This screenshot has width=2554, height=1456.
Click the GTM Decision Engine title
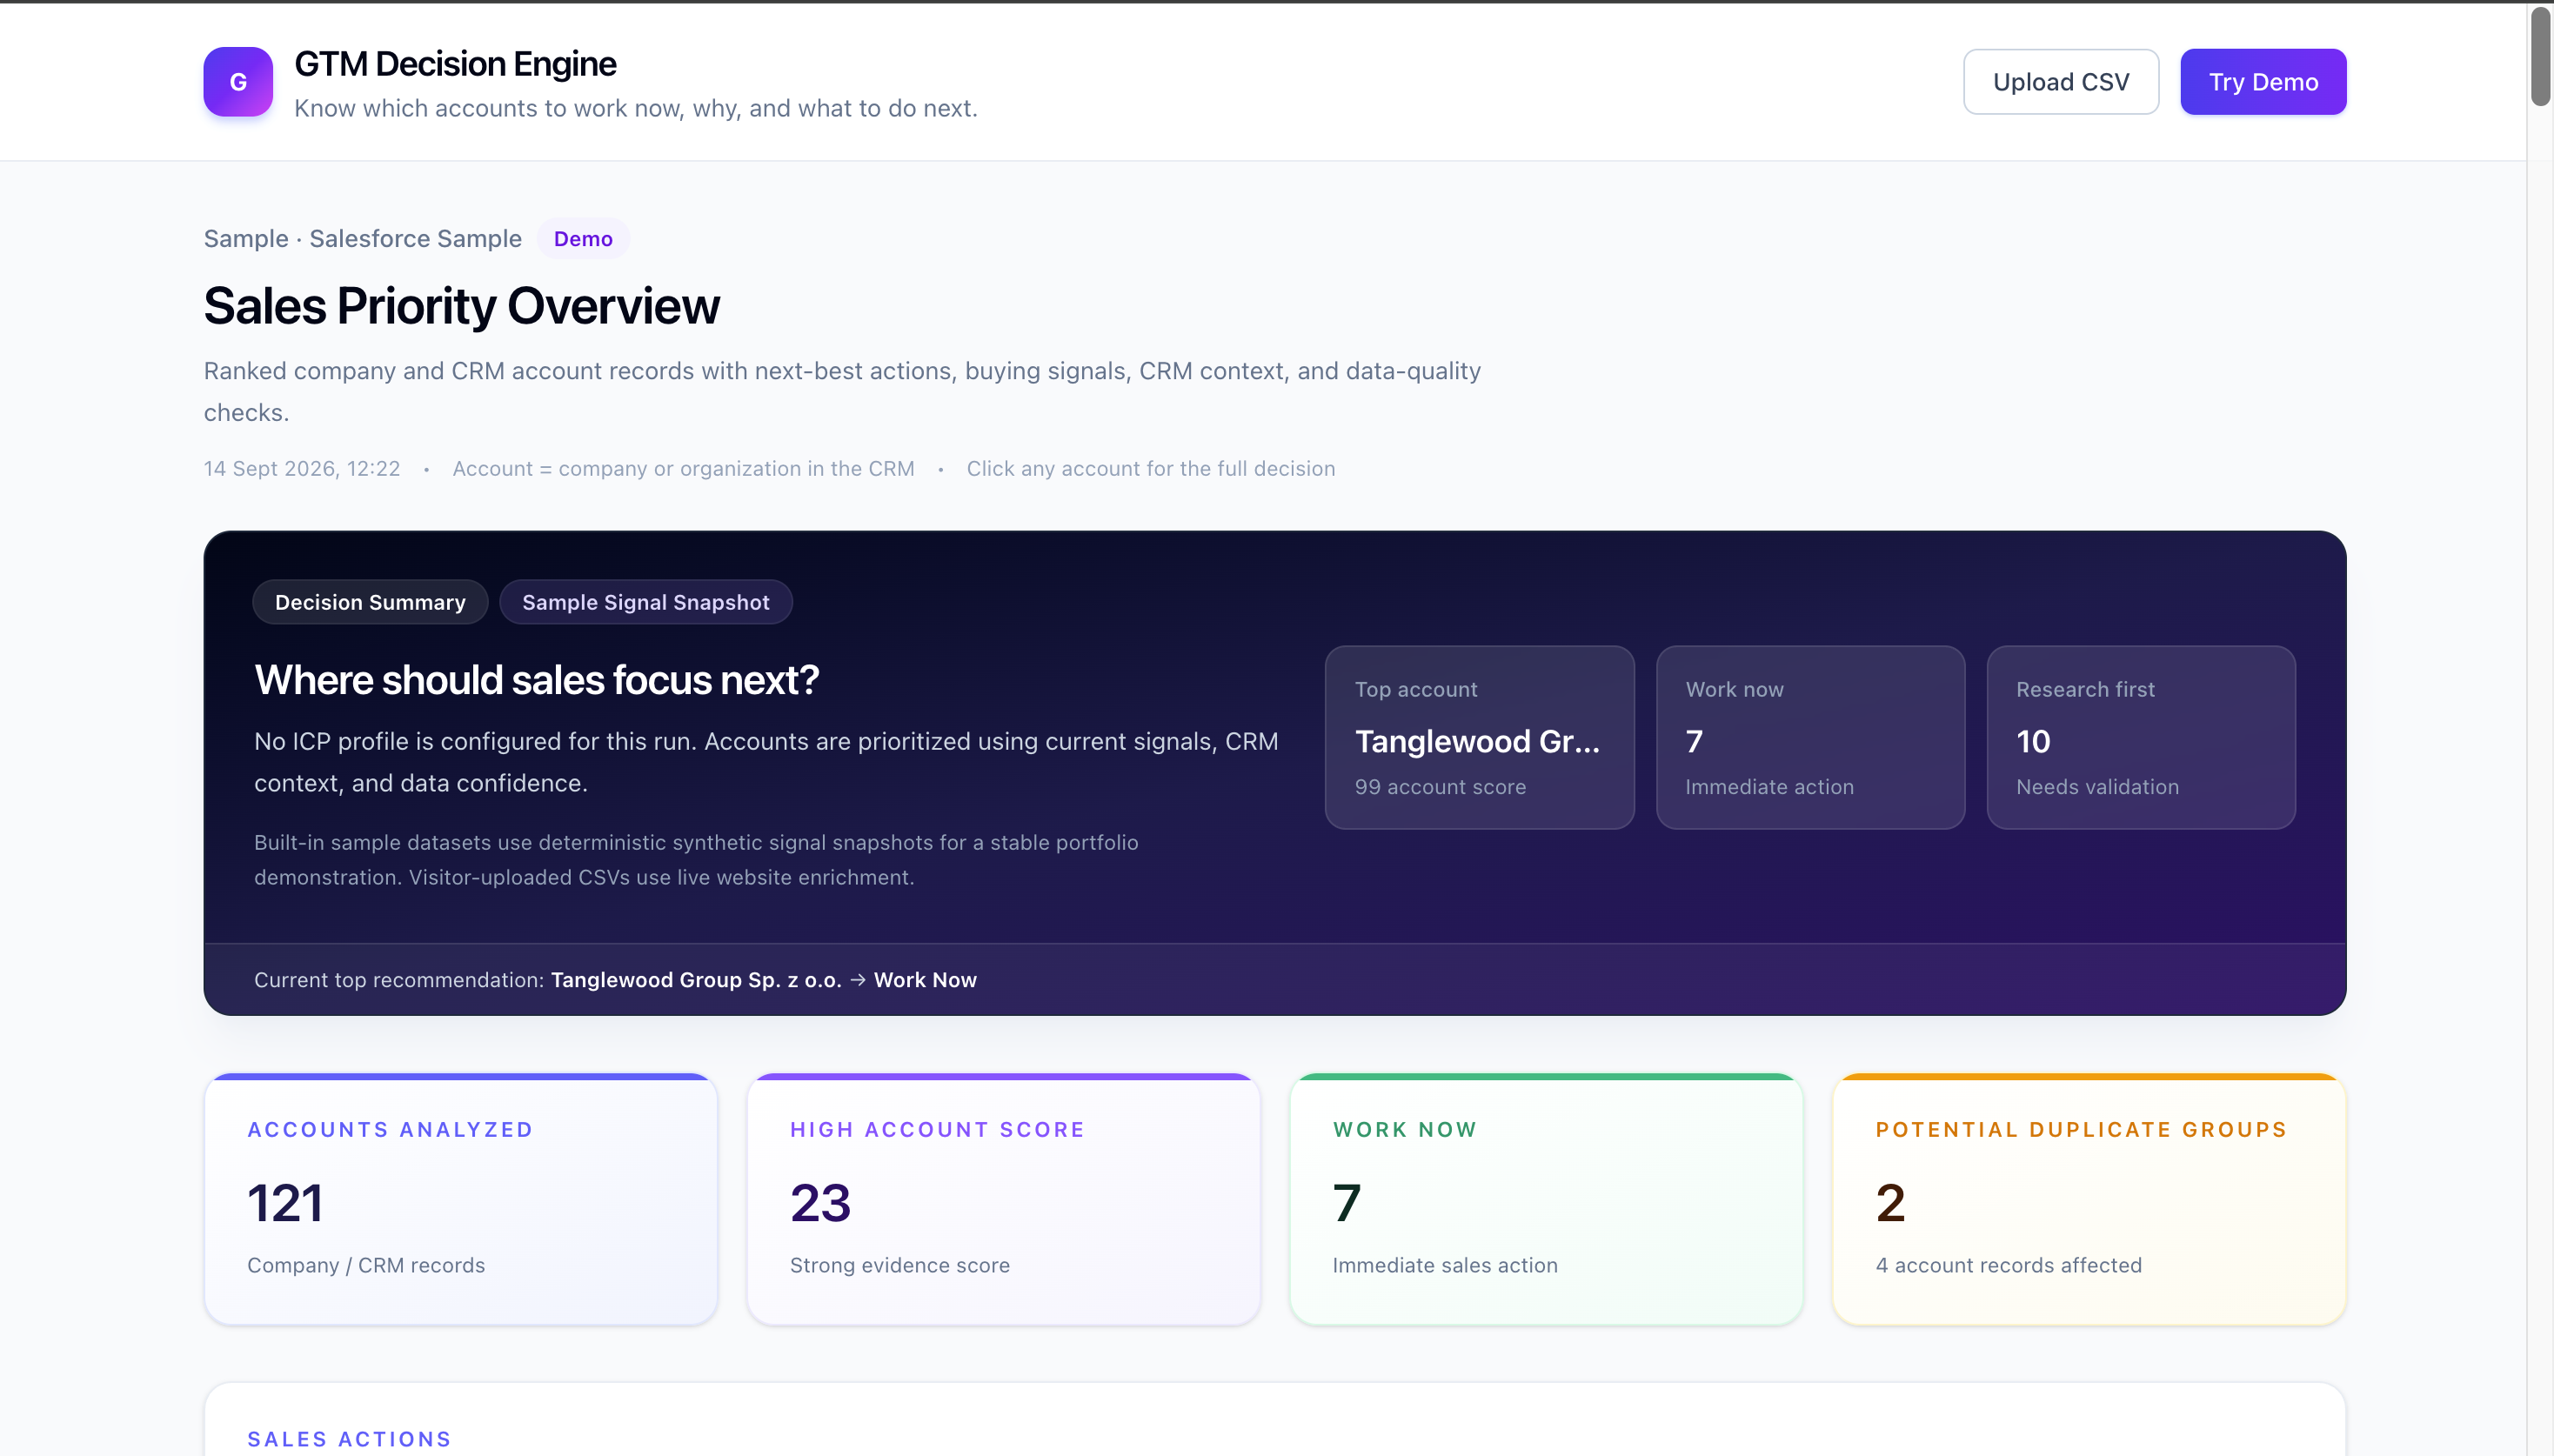point(455,64)
